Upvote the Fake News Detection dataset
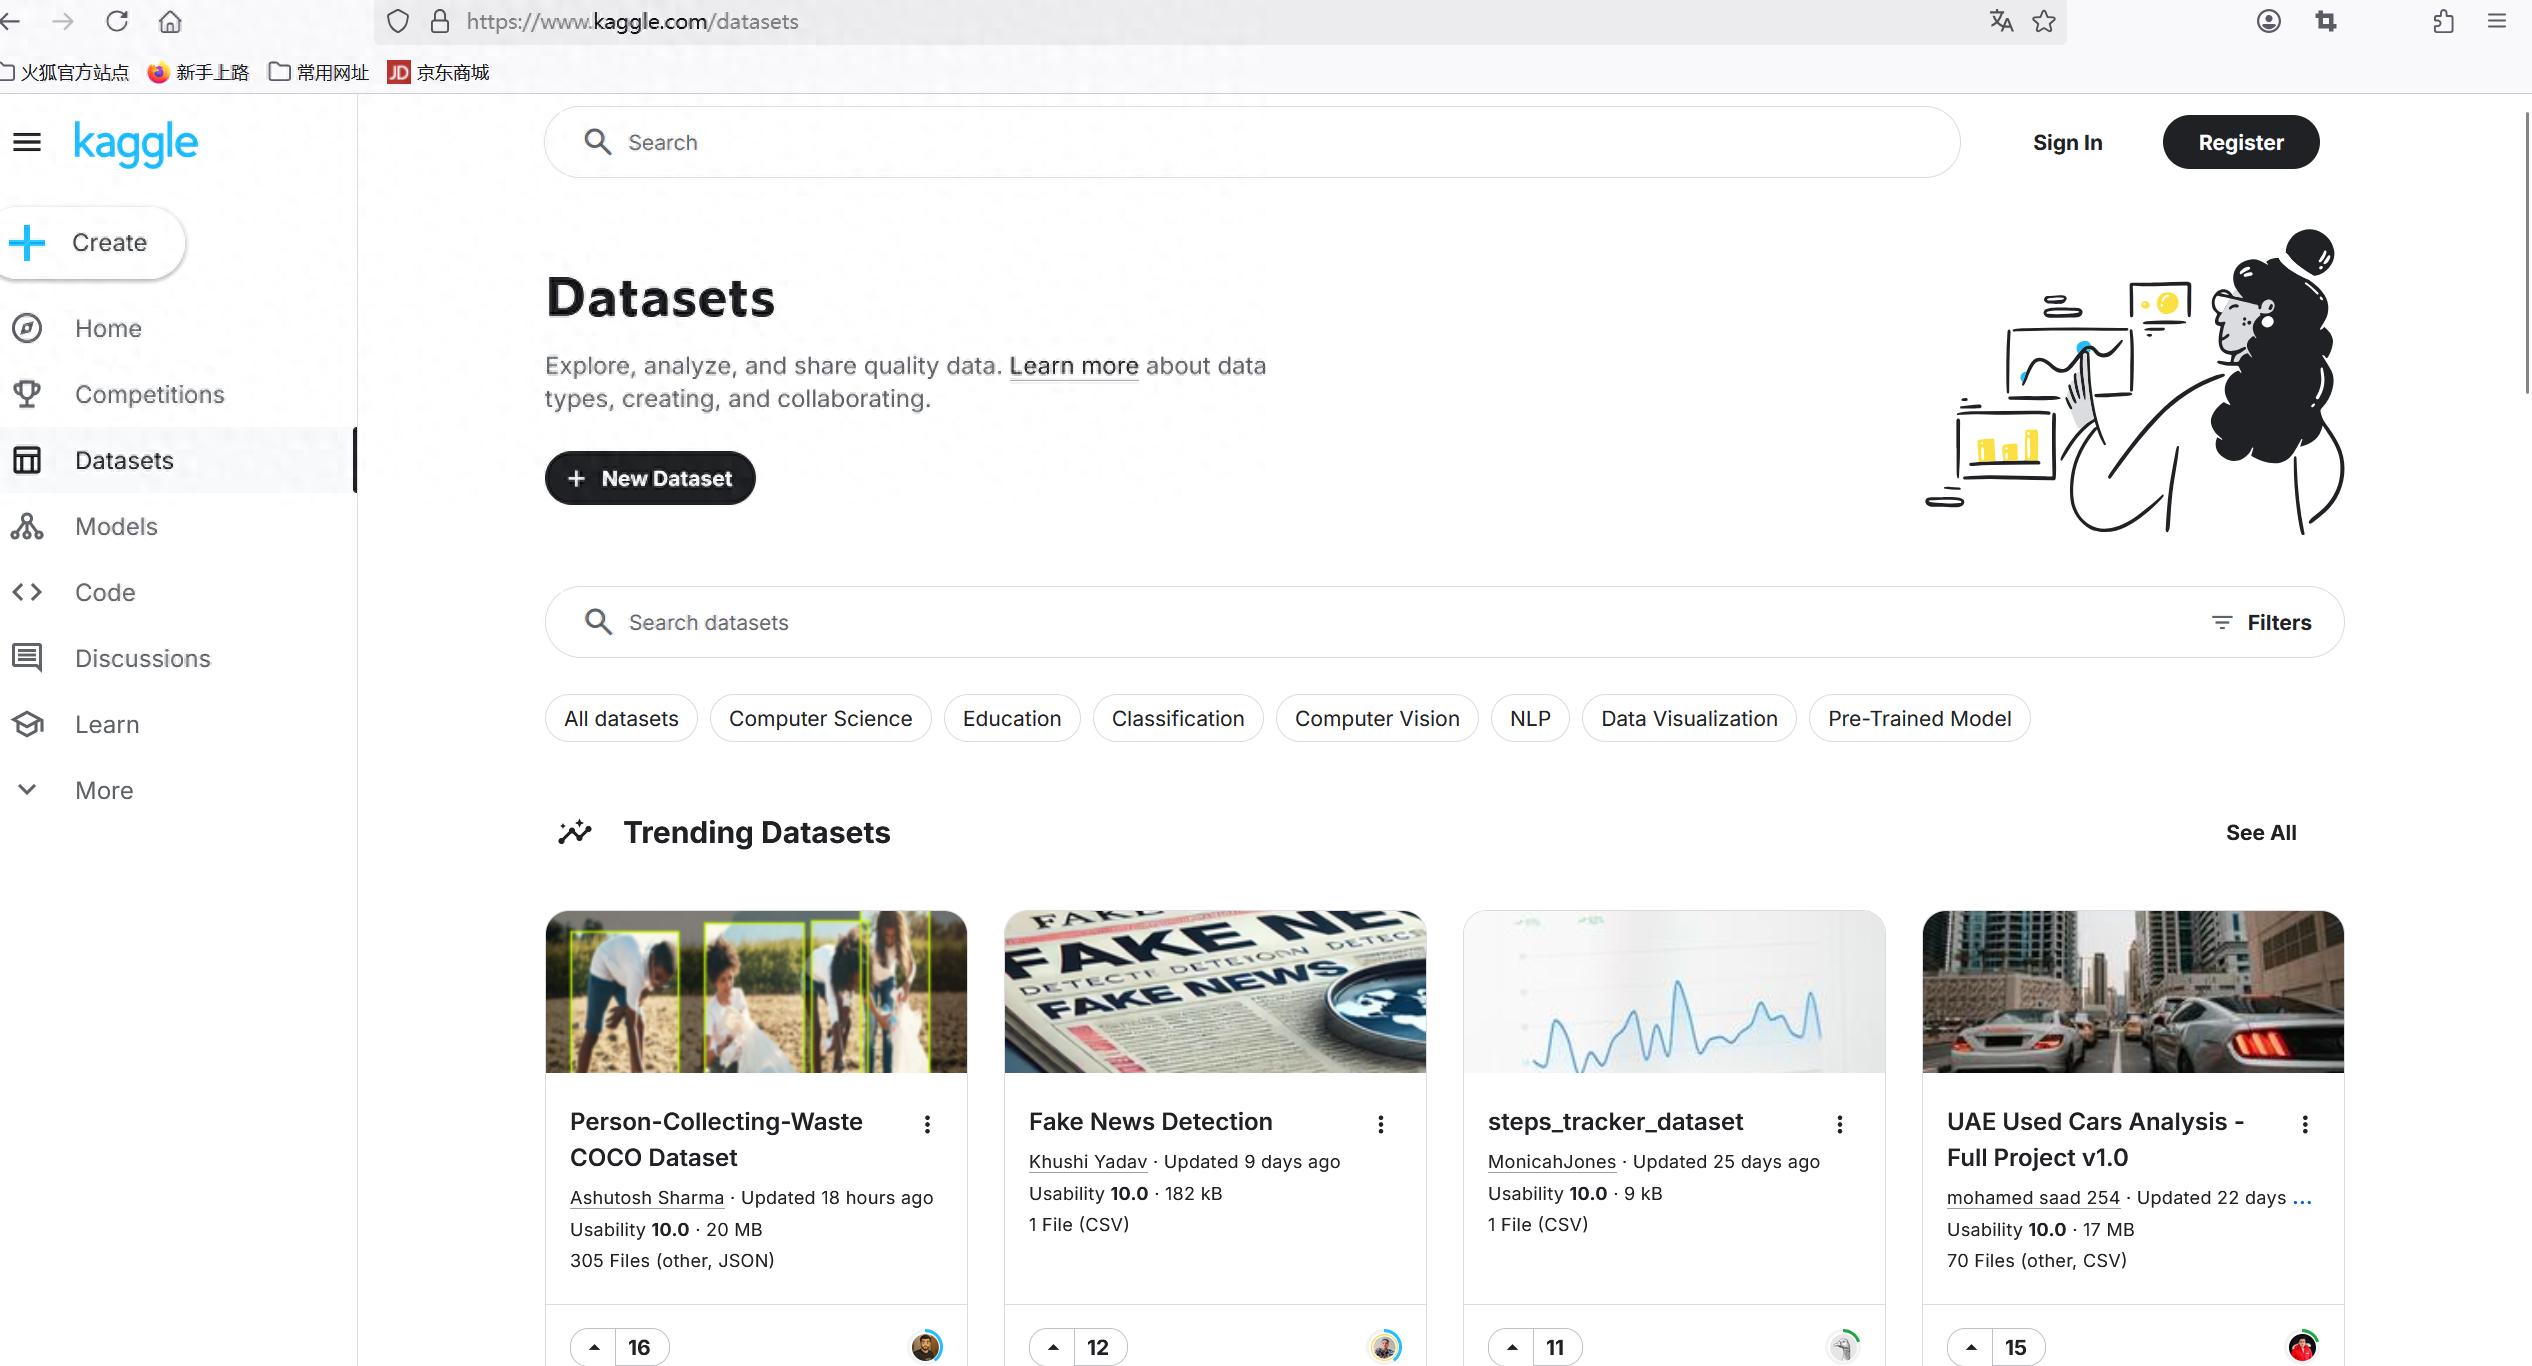 tap(1053, 1347)
